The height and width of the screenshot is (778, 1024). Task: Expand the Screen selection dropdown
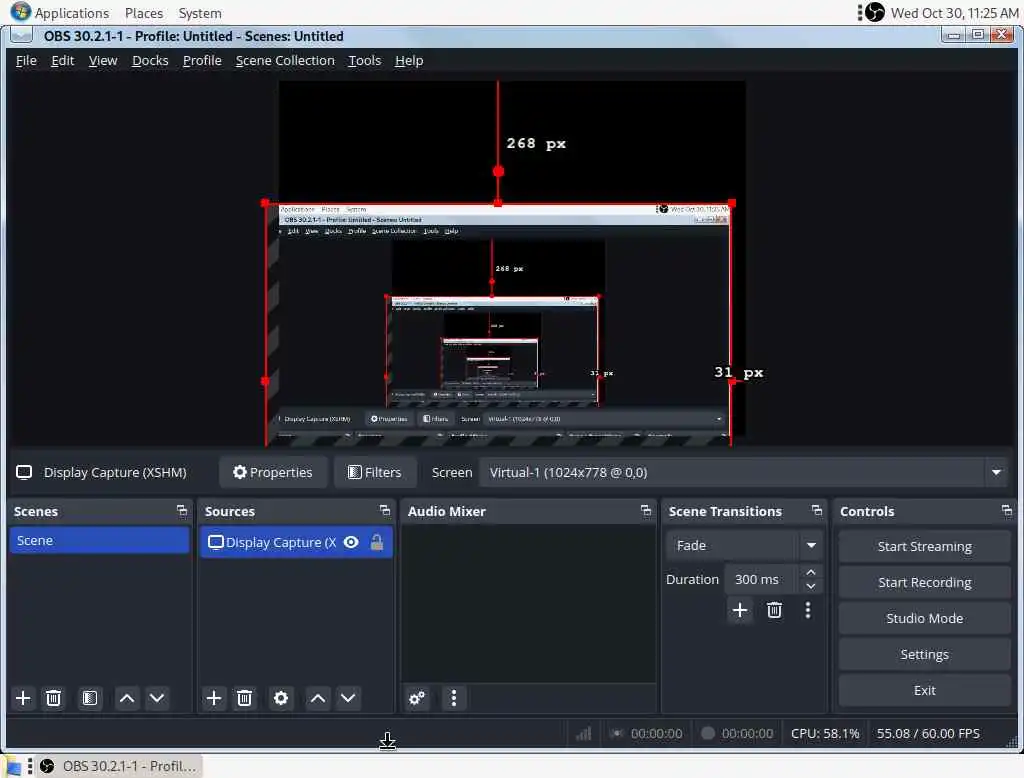tap(996, 472)
